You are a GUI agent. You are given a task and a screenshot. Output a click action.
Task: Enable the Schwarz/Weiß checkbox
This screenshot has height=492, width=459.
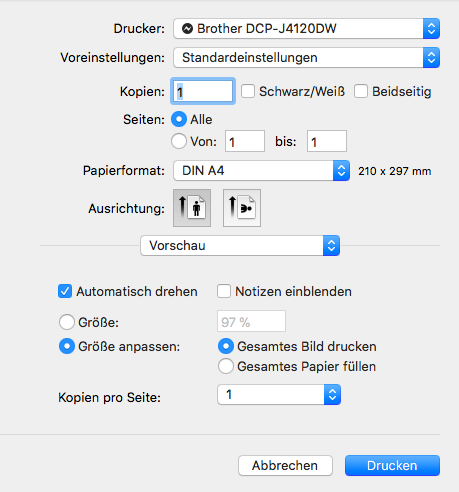[248, 91]
